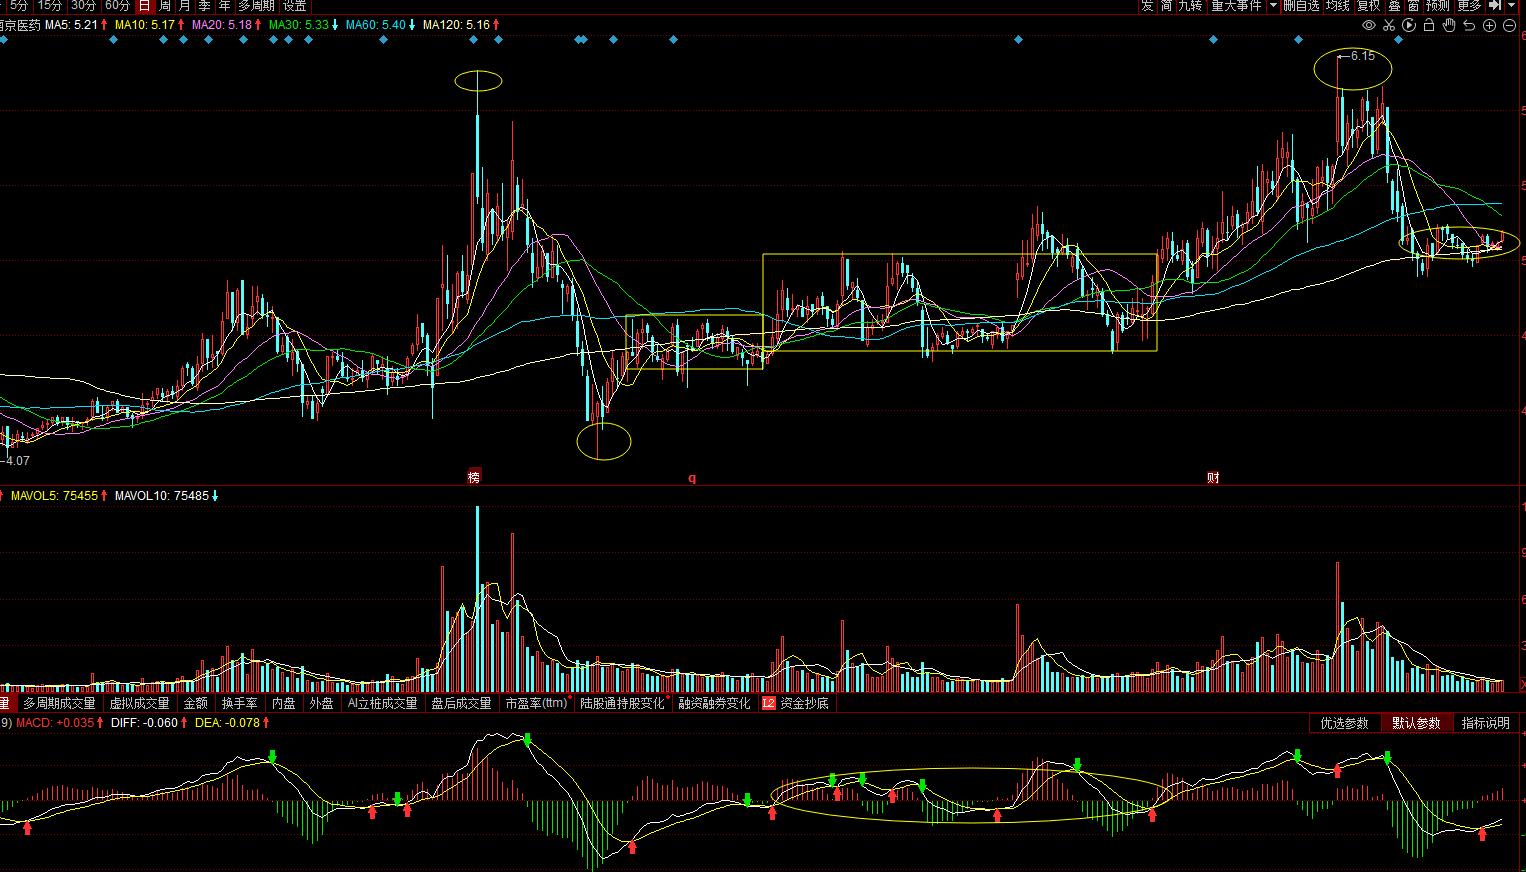Screen dimensions: 1526x872
Task: Click the 发 toolbar button
Action: (1147, 6)
